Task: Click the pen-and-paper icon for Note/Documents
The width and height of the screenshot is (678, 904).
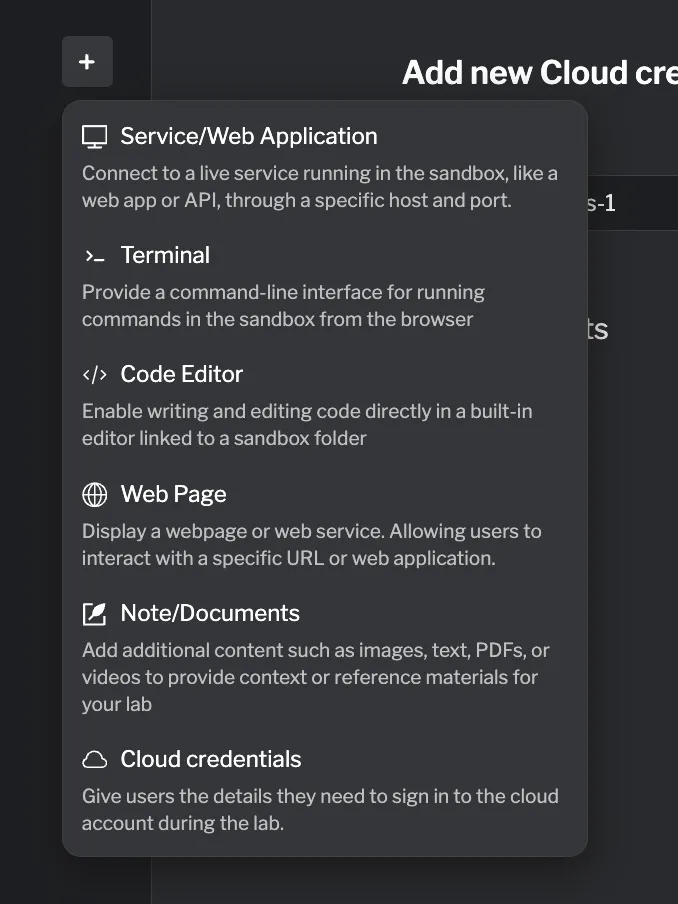Action: pos(94,613)
